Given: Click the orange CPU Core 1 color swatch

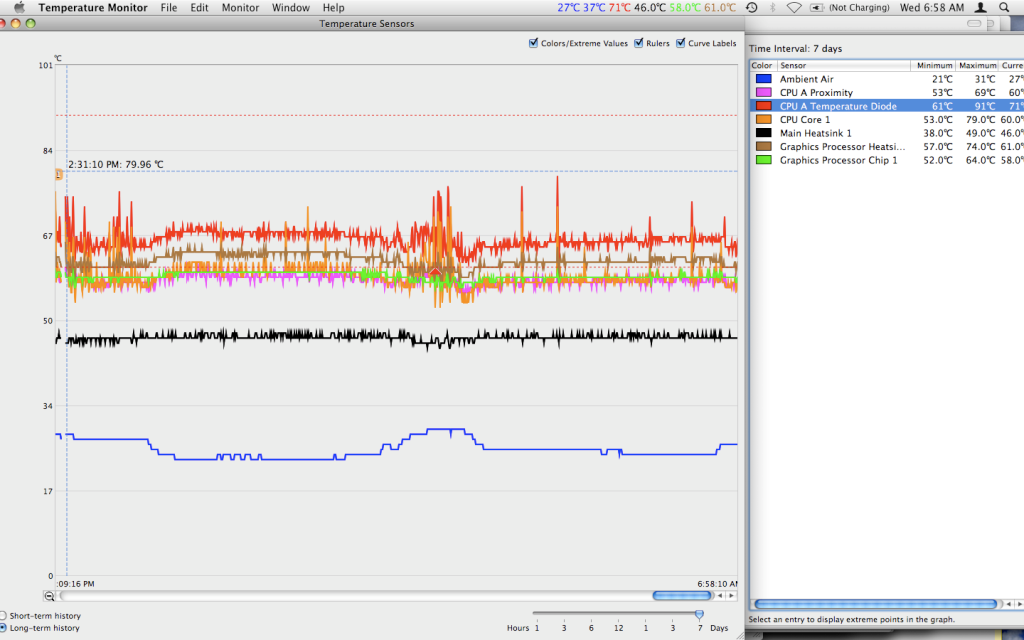Looking at the screenshot, I should [x=764, y=119].
